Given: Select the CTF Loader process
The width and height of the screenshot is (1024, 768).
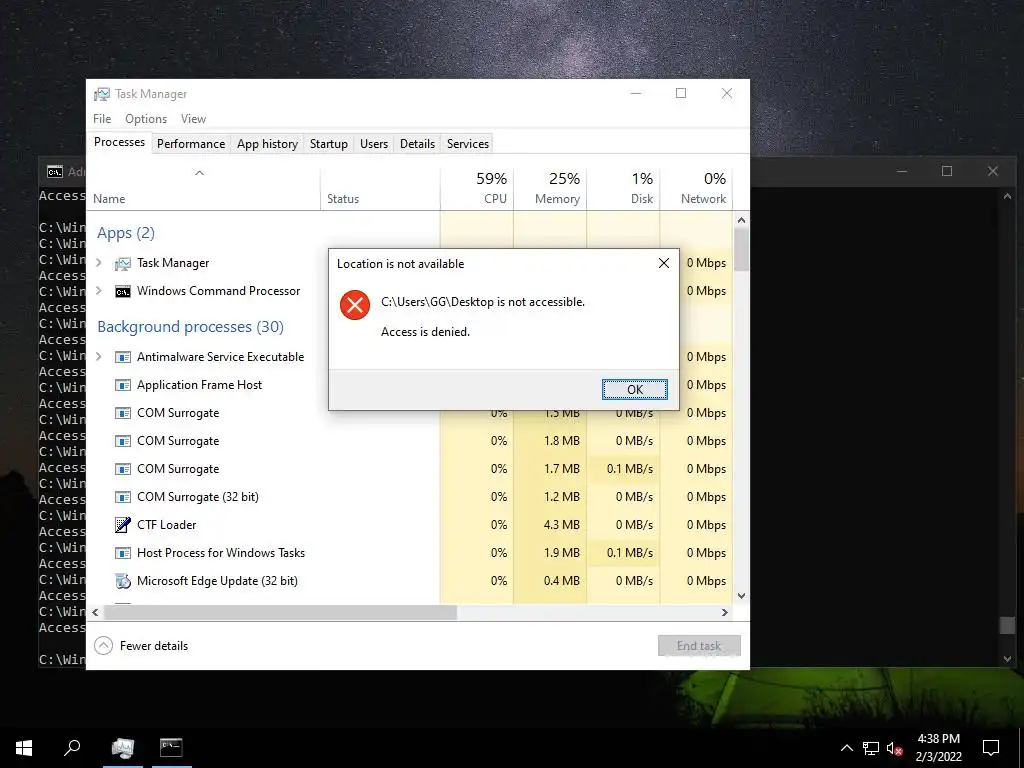Looking at the screenshot, I should coord(409,525).
